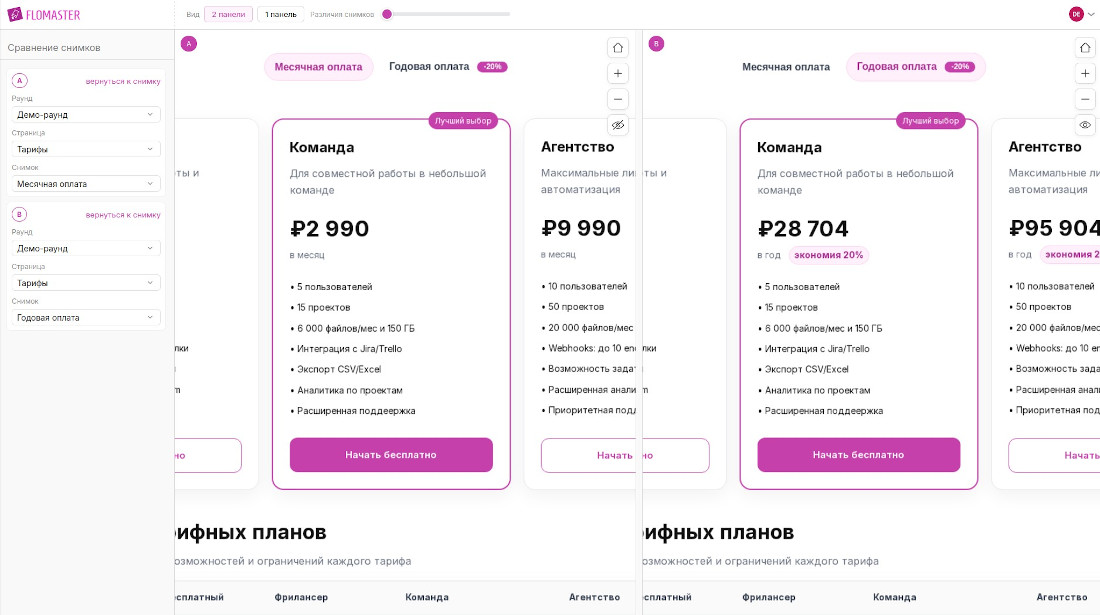Click the home icon in panel A
This screenshot has height=615, width=1100.
click(x=618, y=47)
